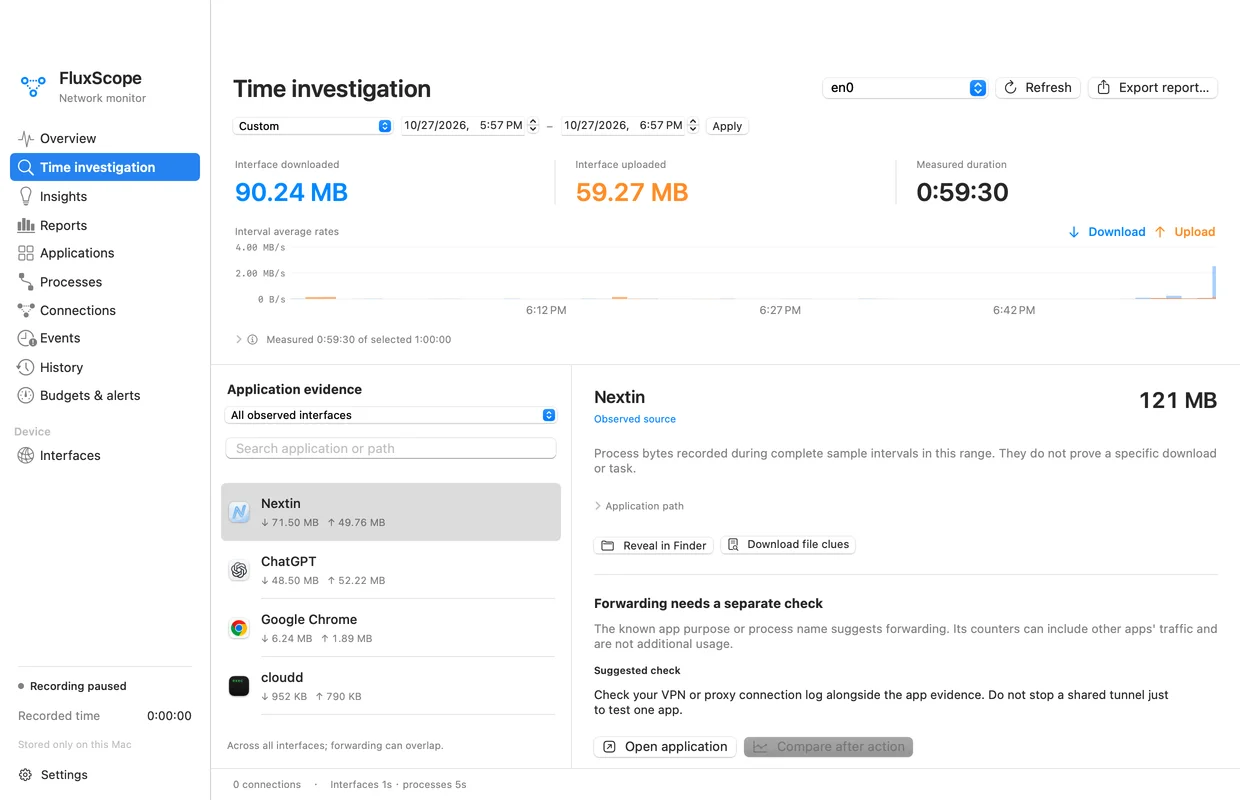Click the Refresh button
Viewport: 1240px width, 800px height.
point(1038,88)
